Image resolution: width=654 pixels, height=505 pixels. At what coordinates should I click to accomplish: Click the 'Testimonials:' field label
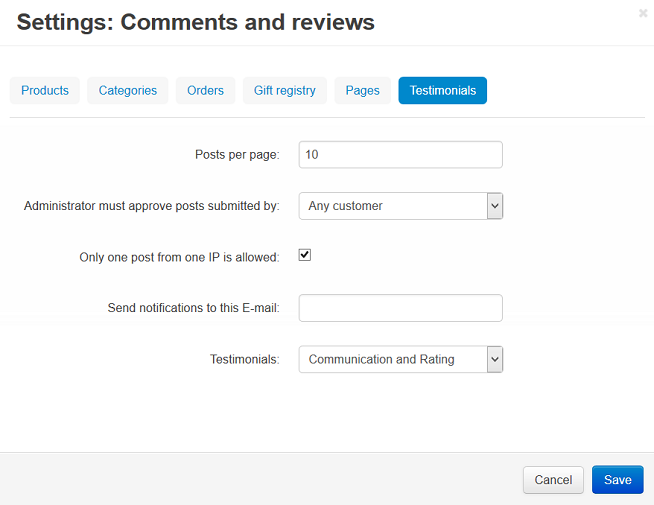244,359
